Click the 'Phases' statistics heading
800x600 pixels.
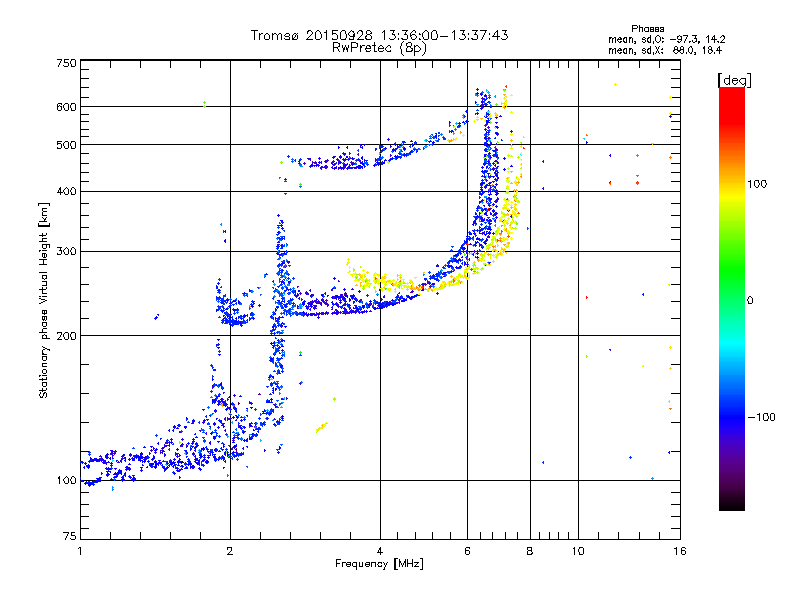pos(647,29)
